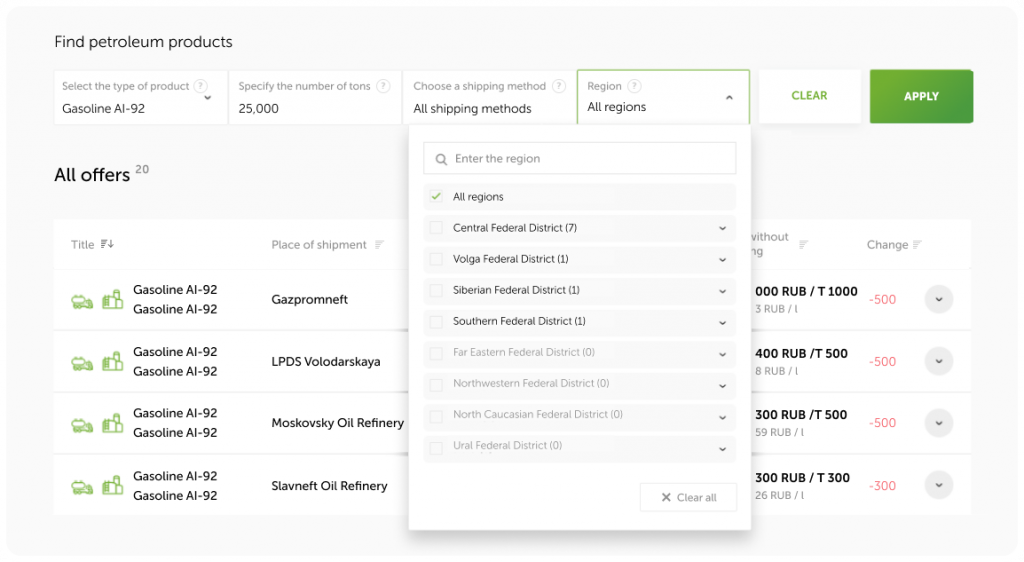Click the CLEAR filters button
The image size is (1024, 562).
pos(809,96)
